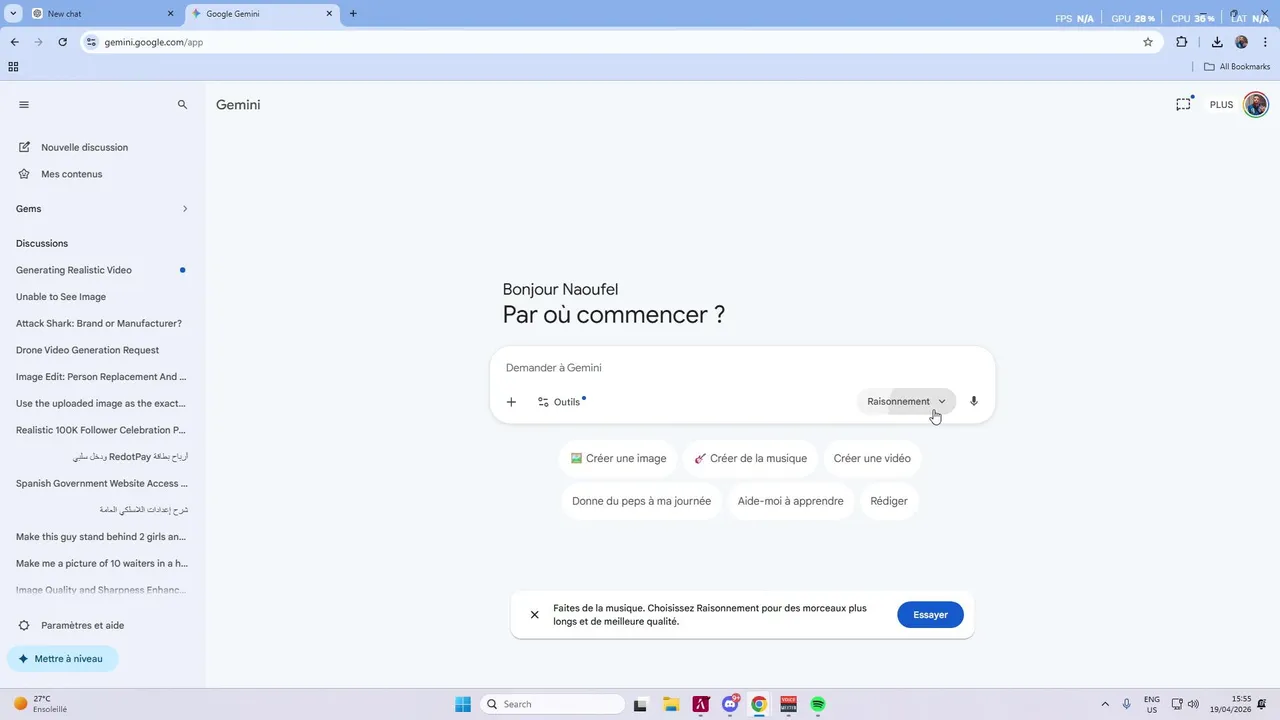Image resolution: width=1280 pixels, height=720 pixels.
Task: Click the Gemini title label
Action: click(238, 105)
